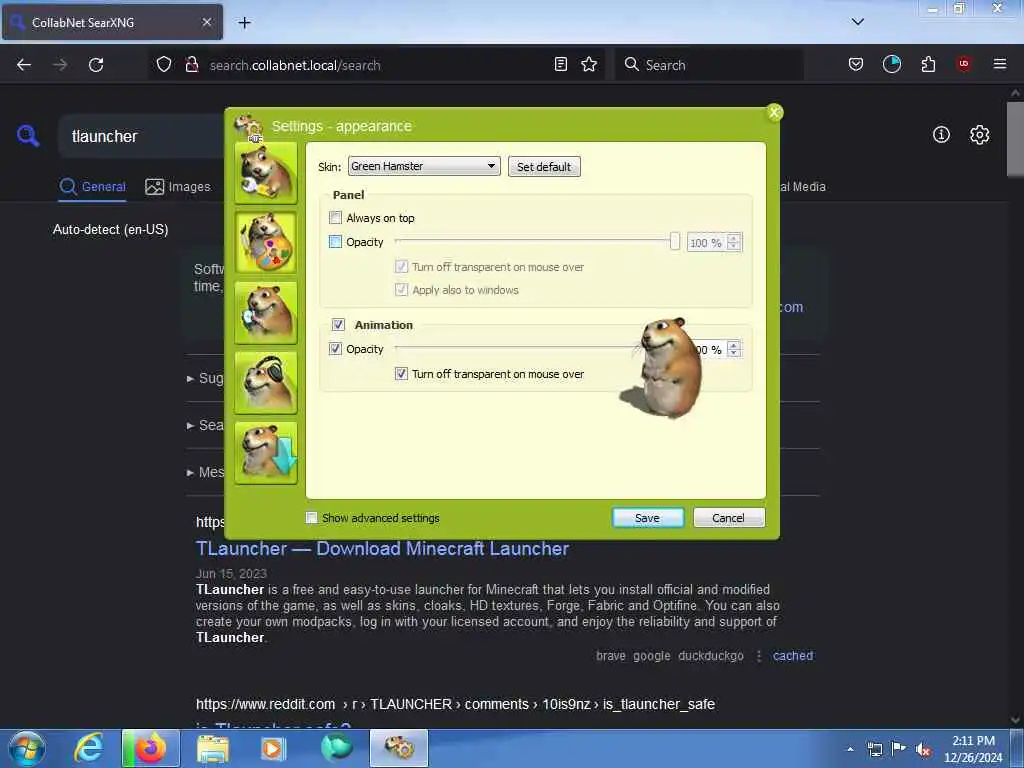Click the Animation opacity percent stepper arrows
Screen dimensions: 1024x768
tap(734, 349)
